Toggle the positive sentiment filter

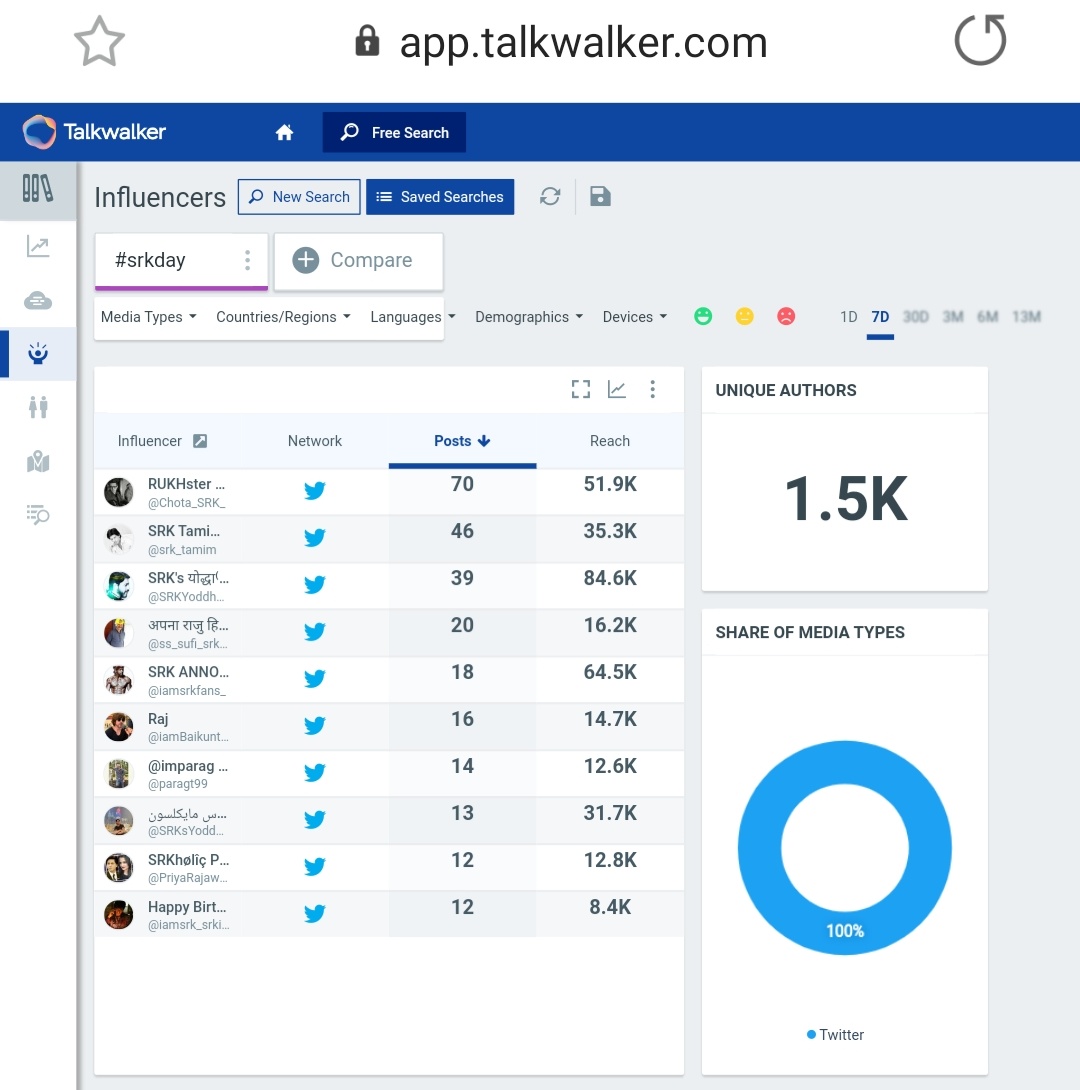click(703, 316)
